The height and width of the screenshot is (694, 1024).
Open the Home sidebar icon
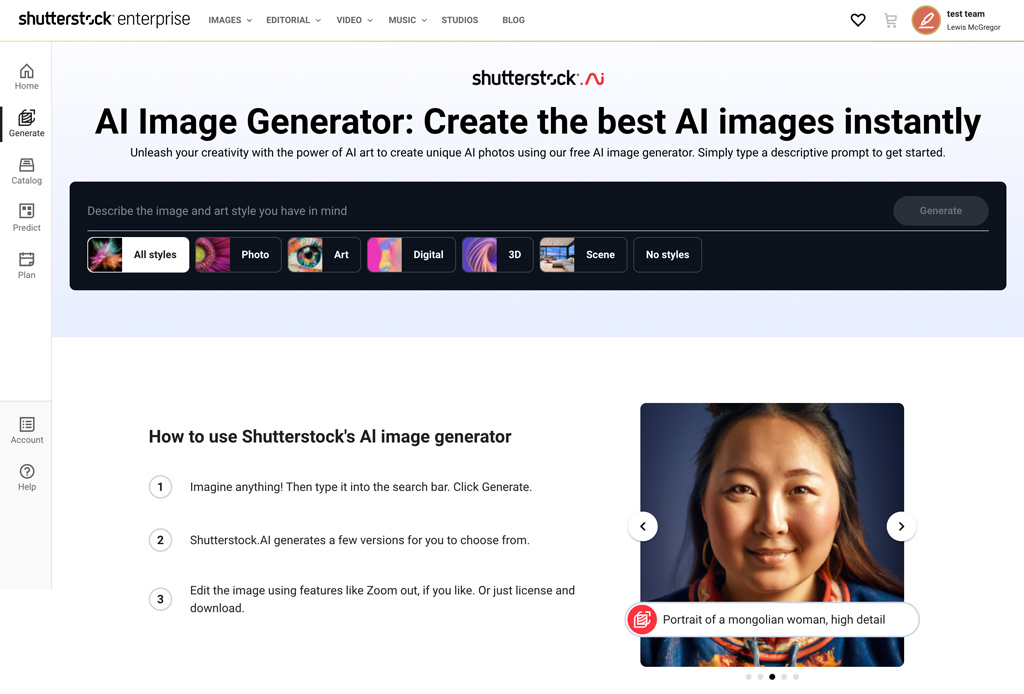26,72
